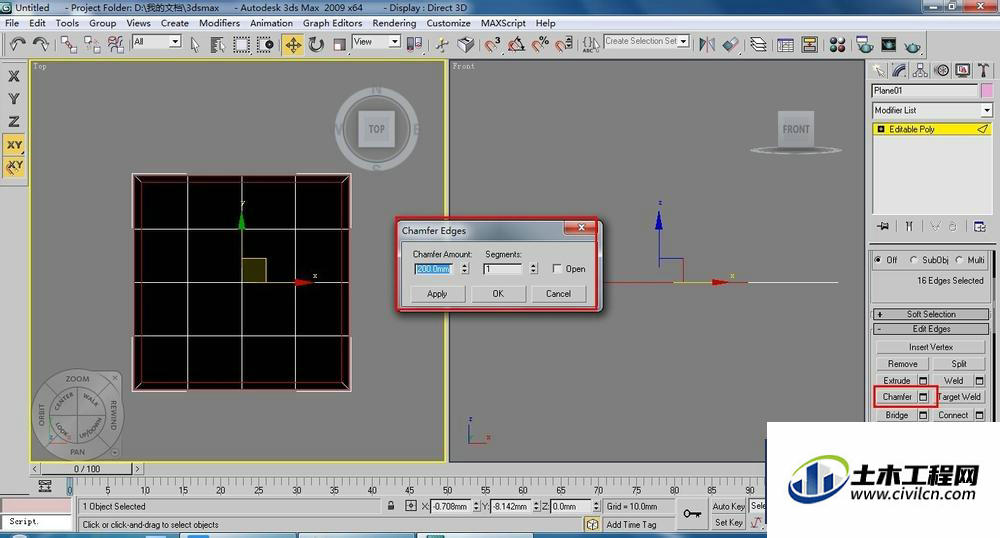Toggle the Angle Snap icon

[516, 45]
